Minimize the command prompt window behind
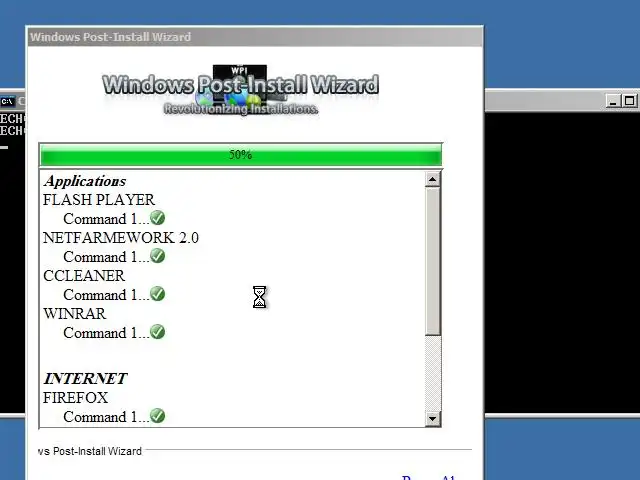 click(612, 101)
